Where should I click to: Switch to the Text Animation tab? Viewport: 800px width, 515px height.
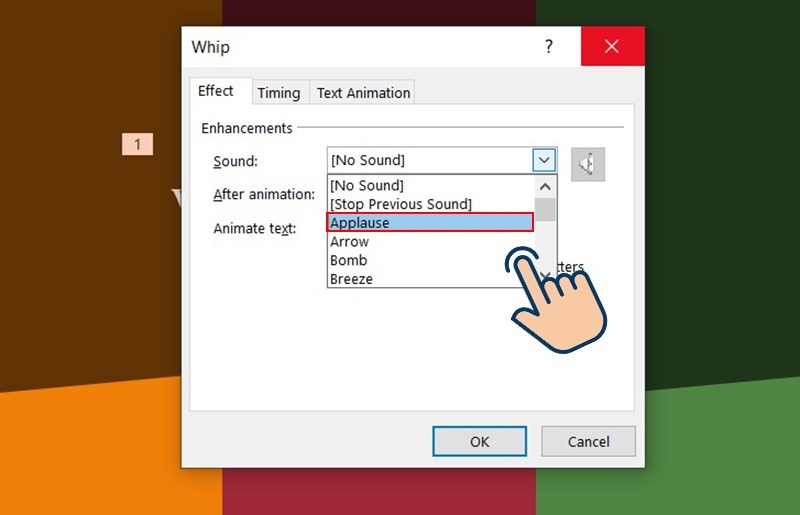coord(363,93)
